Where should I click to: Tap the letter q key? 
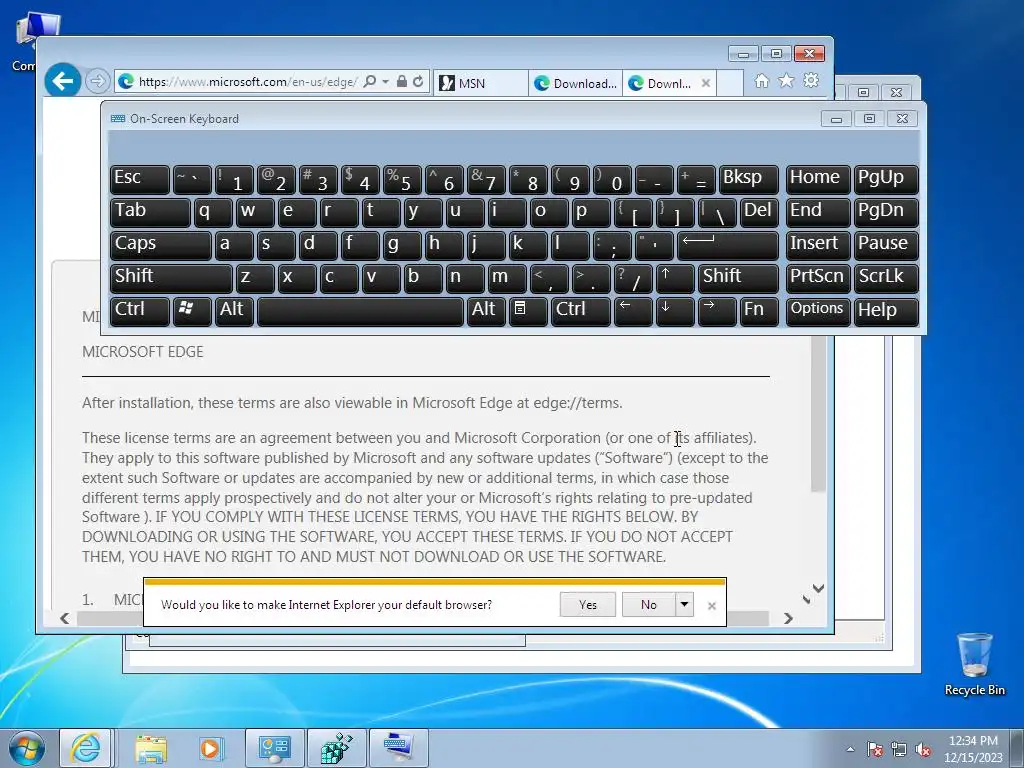click(213, 212)
